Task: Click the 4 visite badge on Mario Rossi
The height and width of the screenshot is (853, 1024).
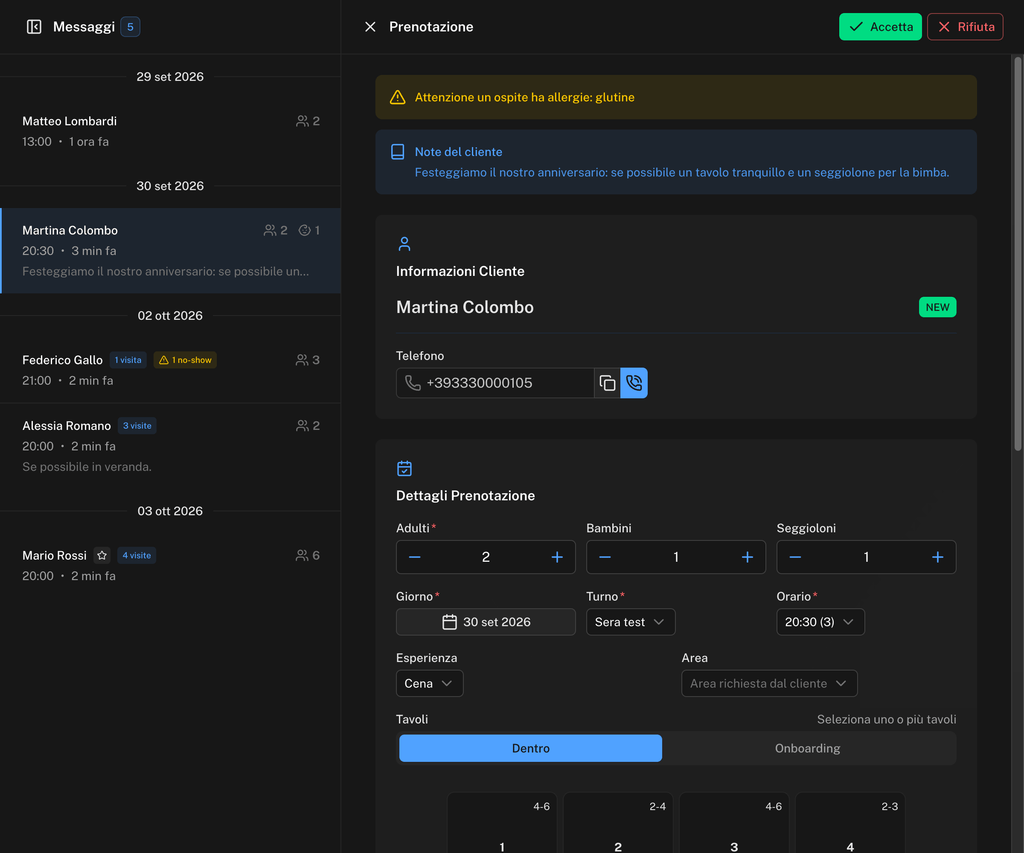Action: [136, 555]
